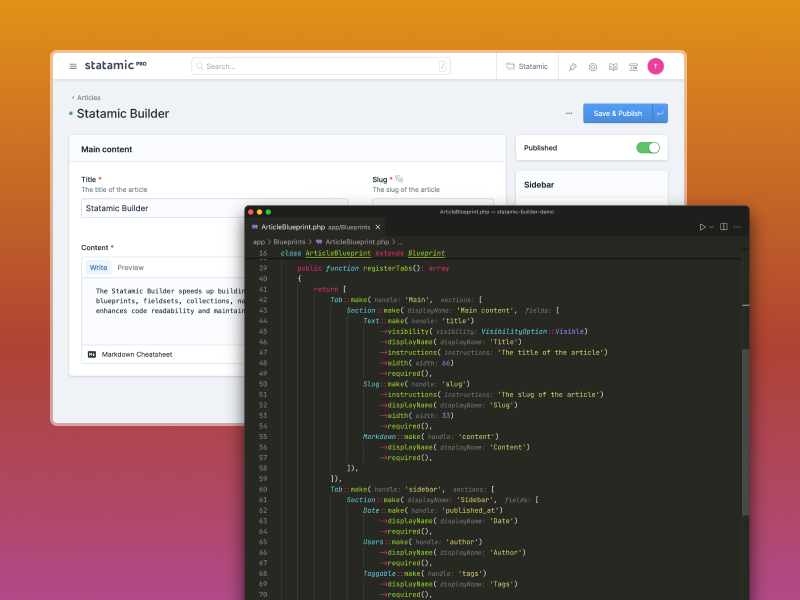
Task: Open the dropdown arrow next to Run
Action: coord(711,227)
